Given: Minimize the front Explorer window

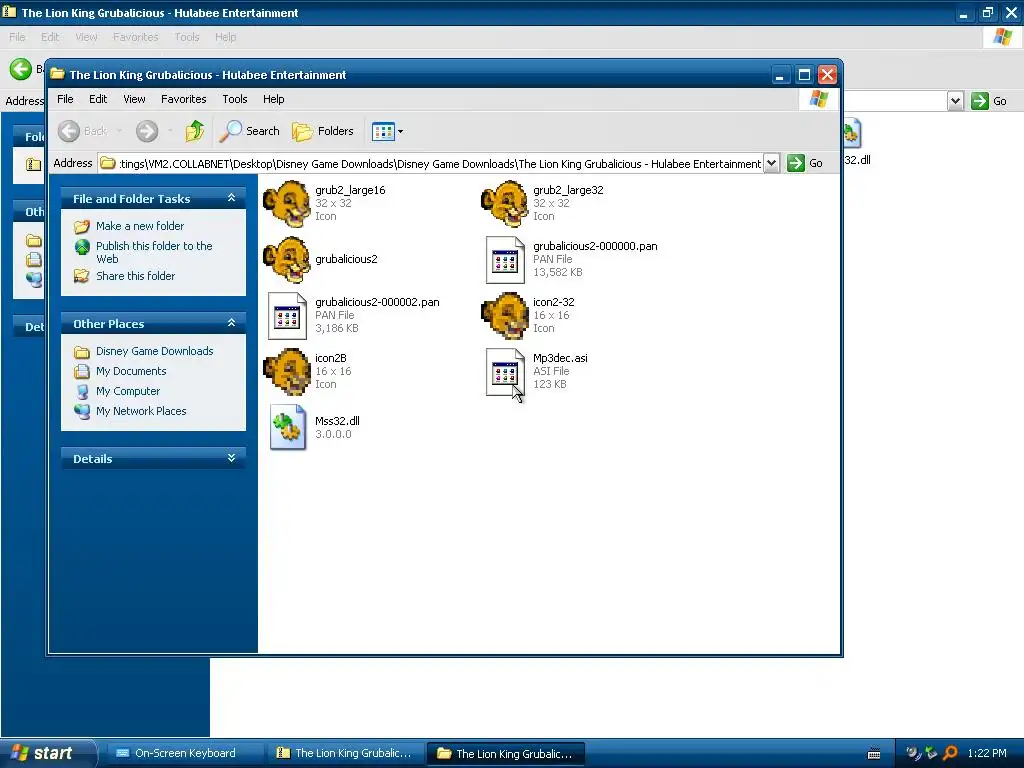Looking at the screenshot, I should pos(780,75).
